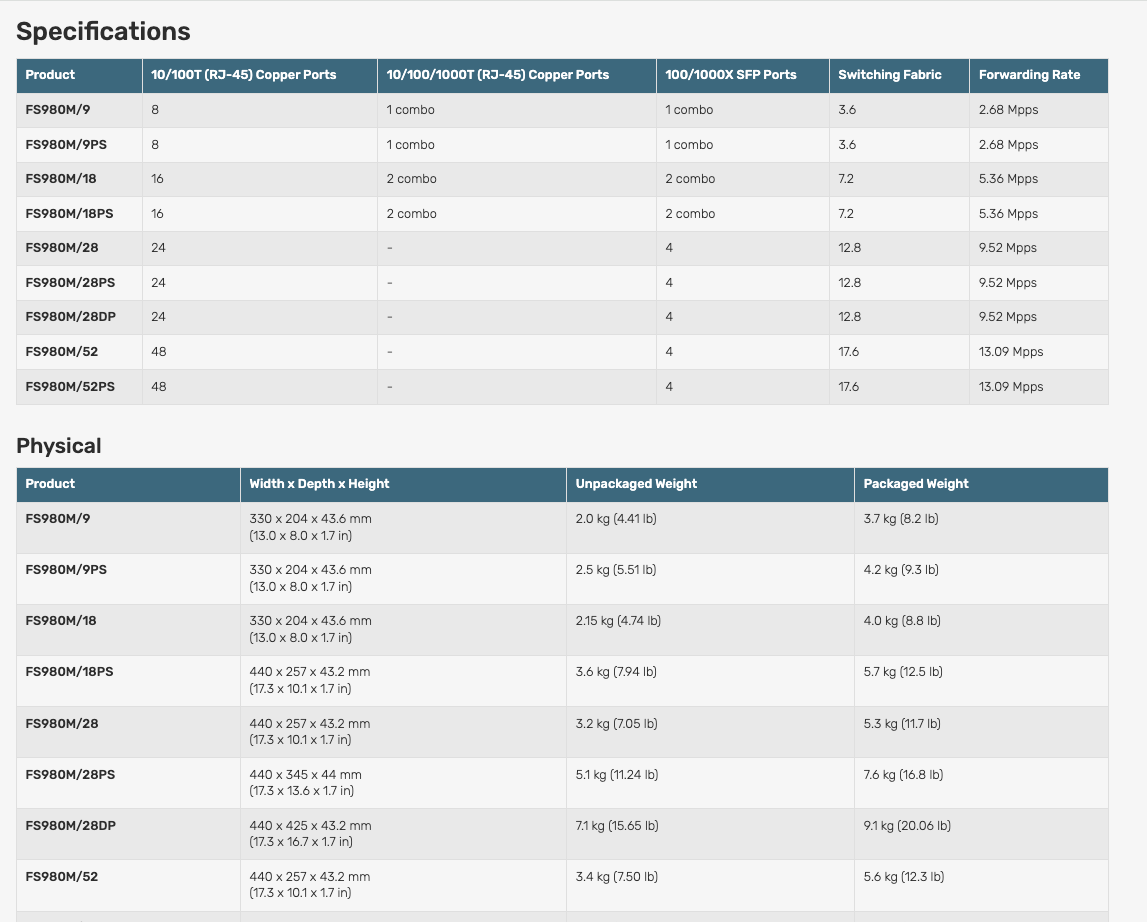
Task: Click switching fabric '7.2' for FS980M/18PS
Action: coord(846,214)
